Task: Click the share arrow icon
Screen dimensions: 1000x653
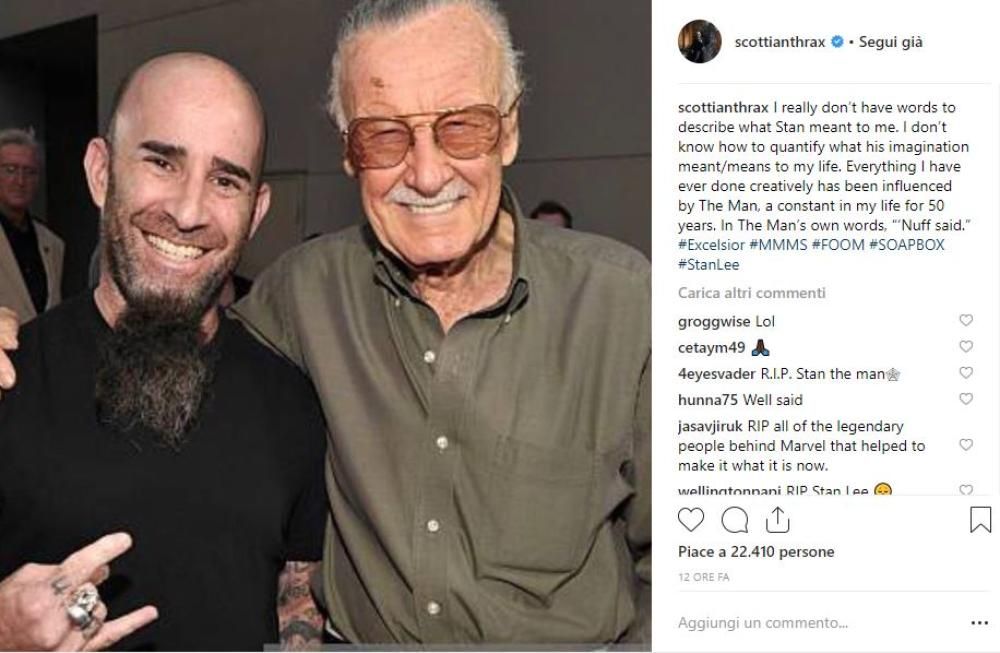Action: coord(778,519)
